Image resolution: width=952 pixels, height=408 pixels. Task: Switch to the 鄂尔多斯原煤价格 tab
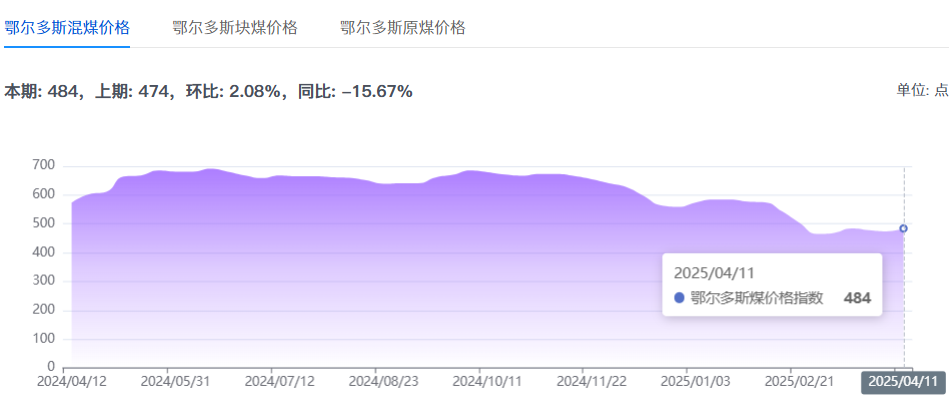click(403, 28)
